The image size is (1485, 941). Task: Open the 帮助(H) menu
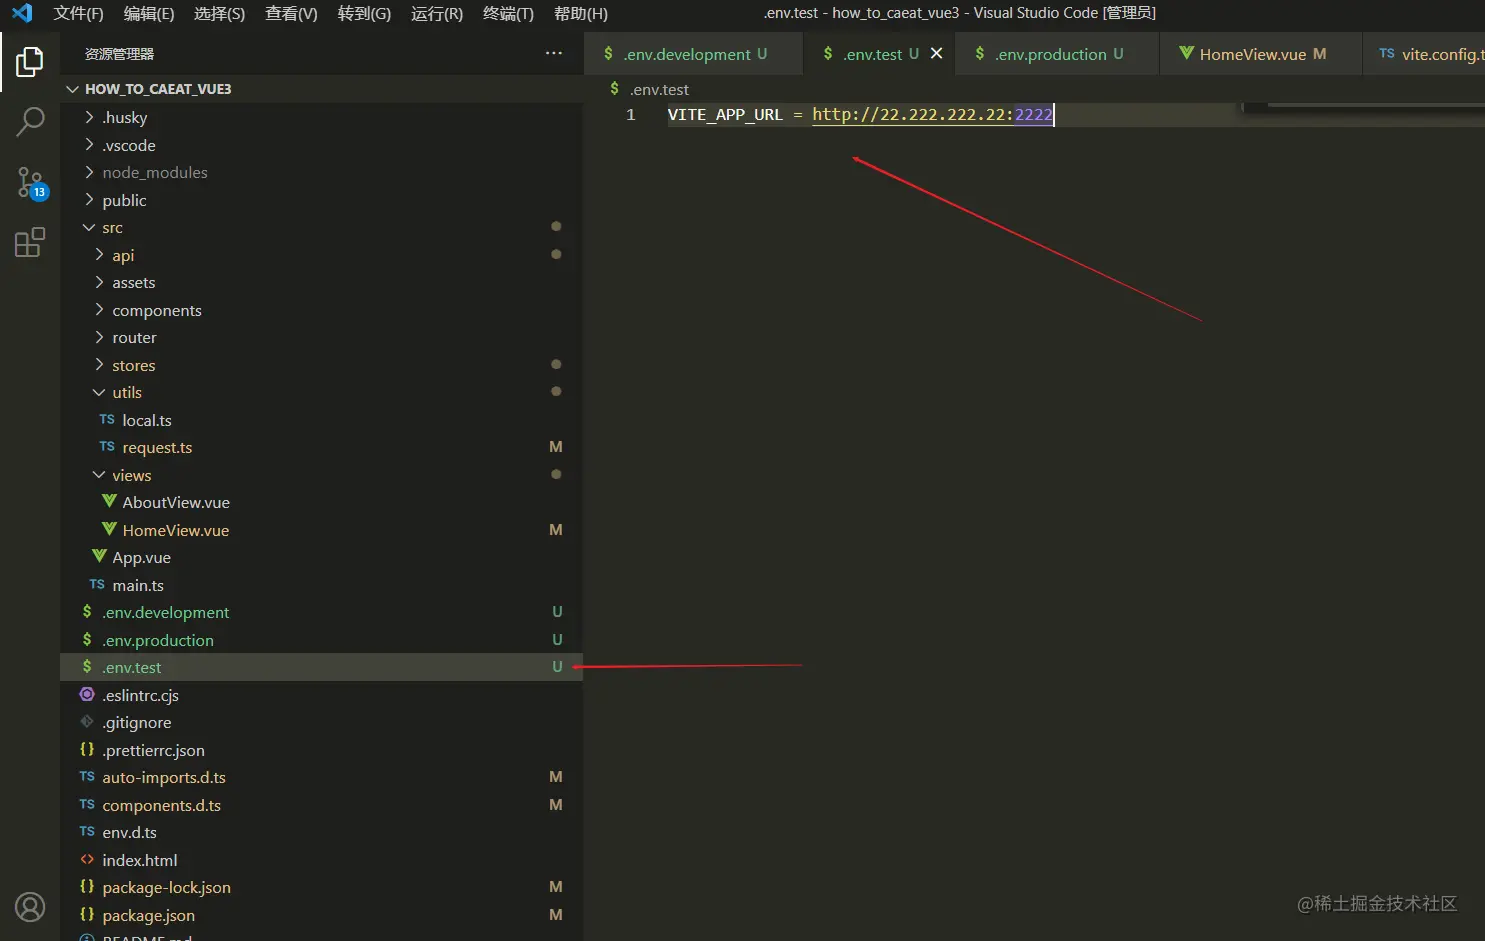point(581,13)
